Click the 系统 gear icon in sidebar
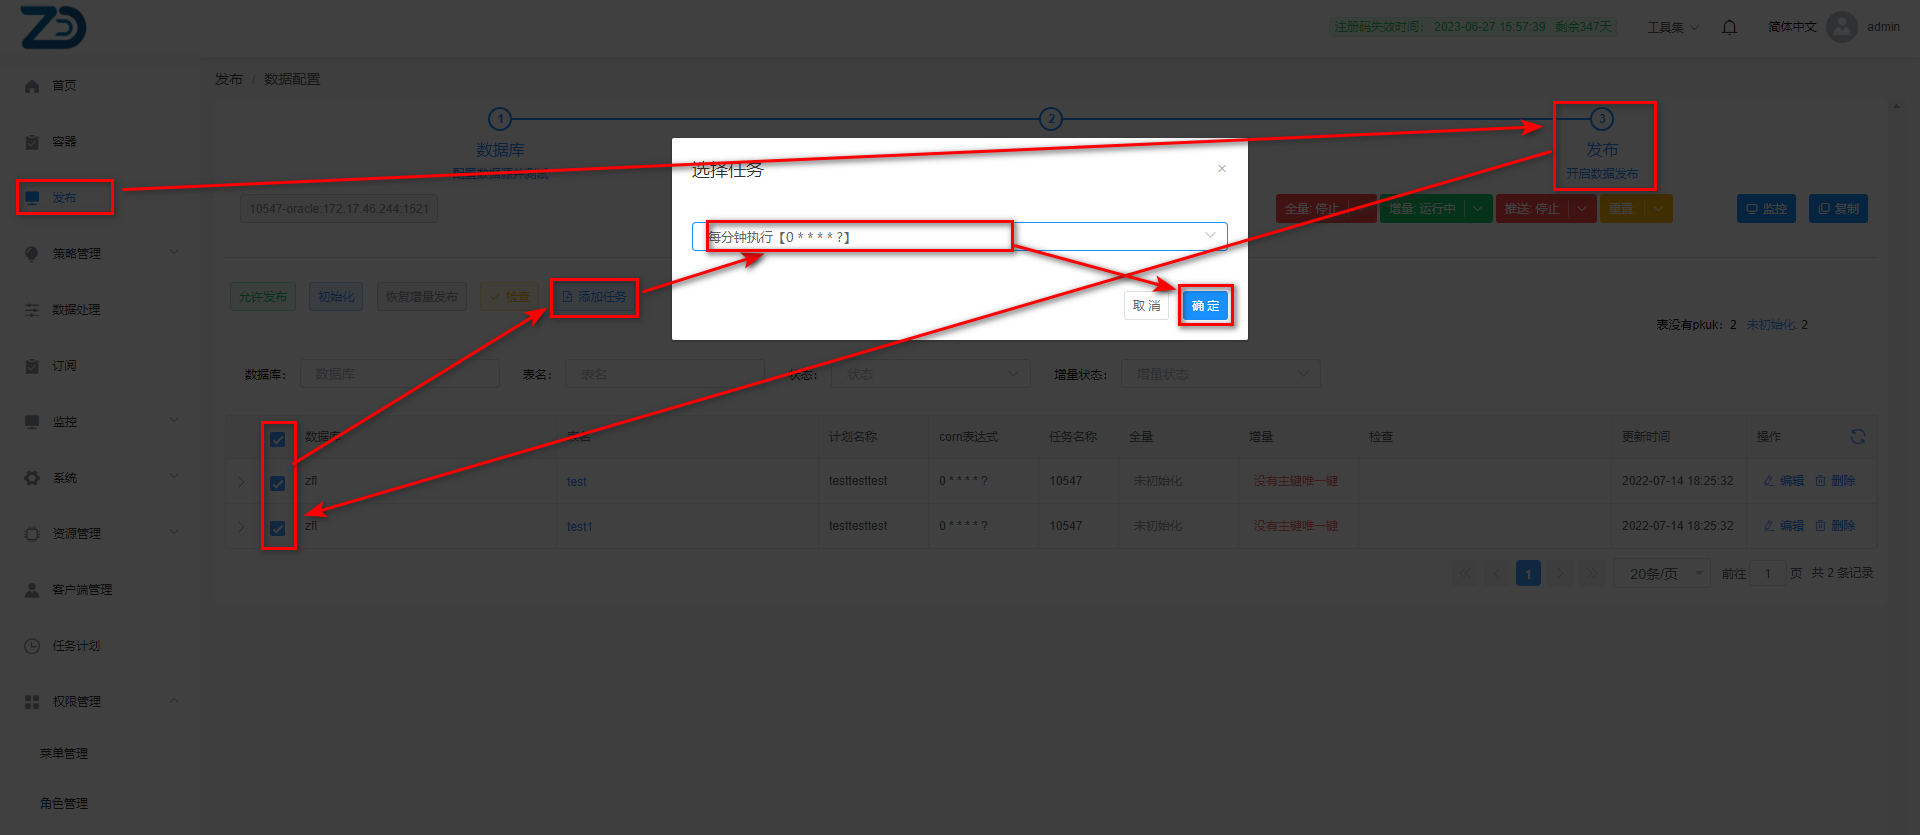This screenshot has width=1920, height=835. click(32, 478)
